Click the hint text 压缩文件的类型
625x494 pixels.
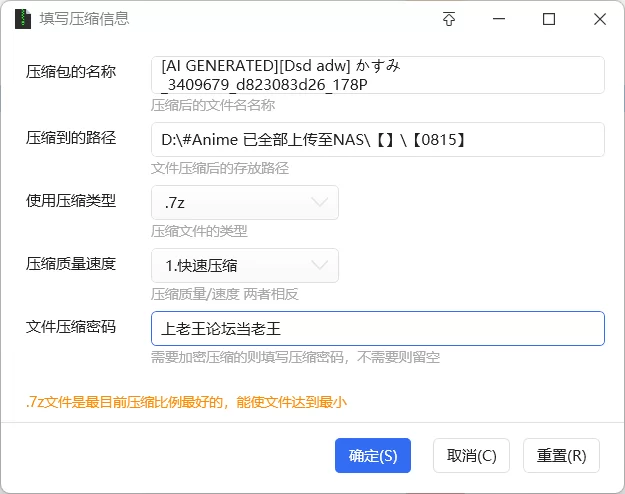199,231
